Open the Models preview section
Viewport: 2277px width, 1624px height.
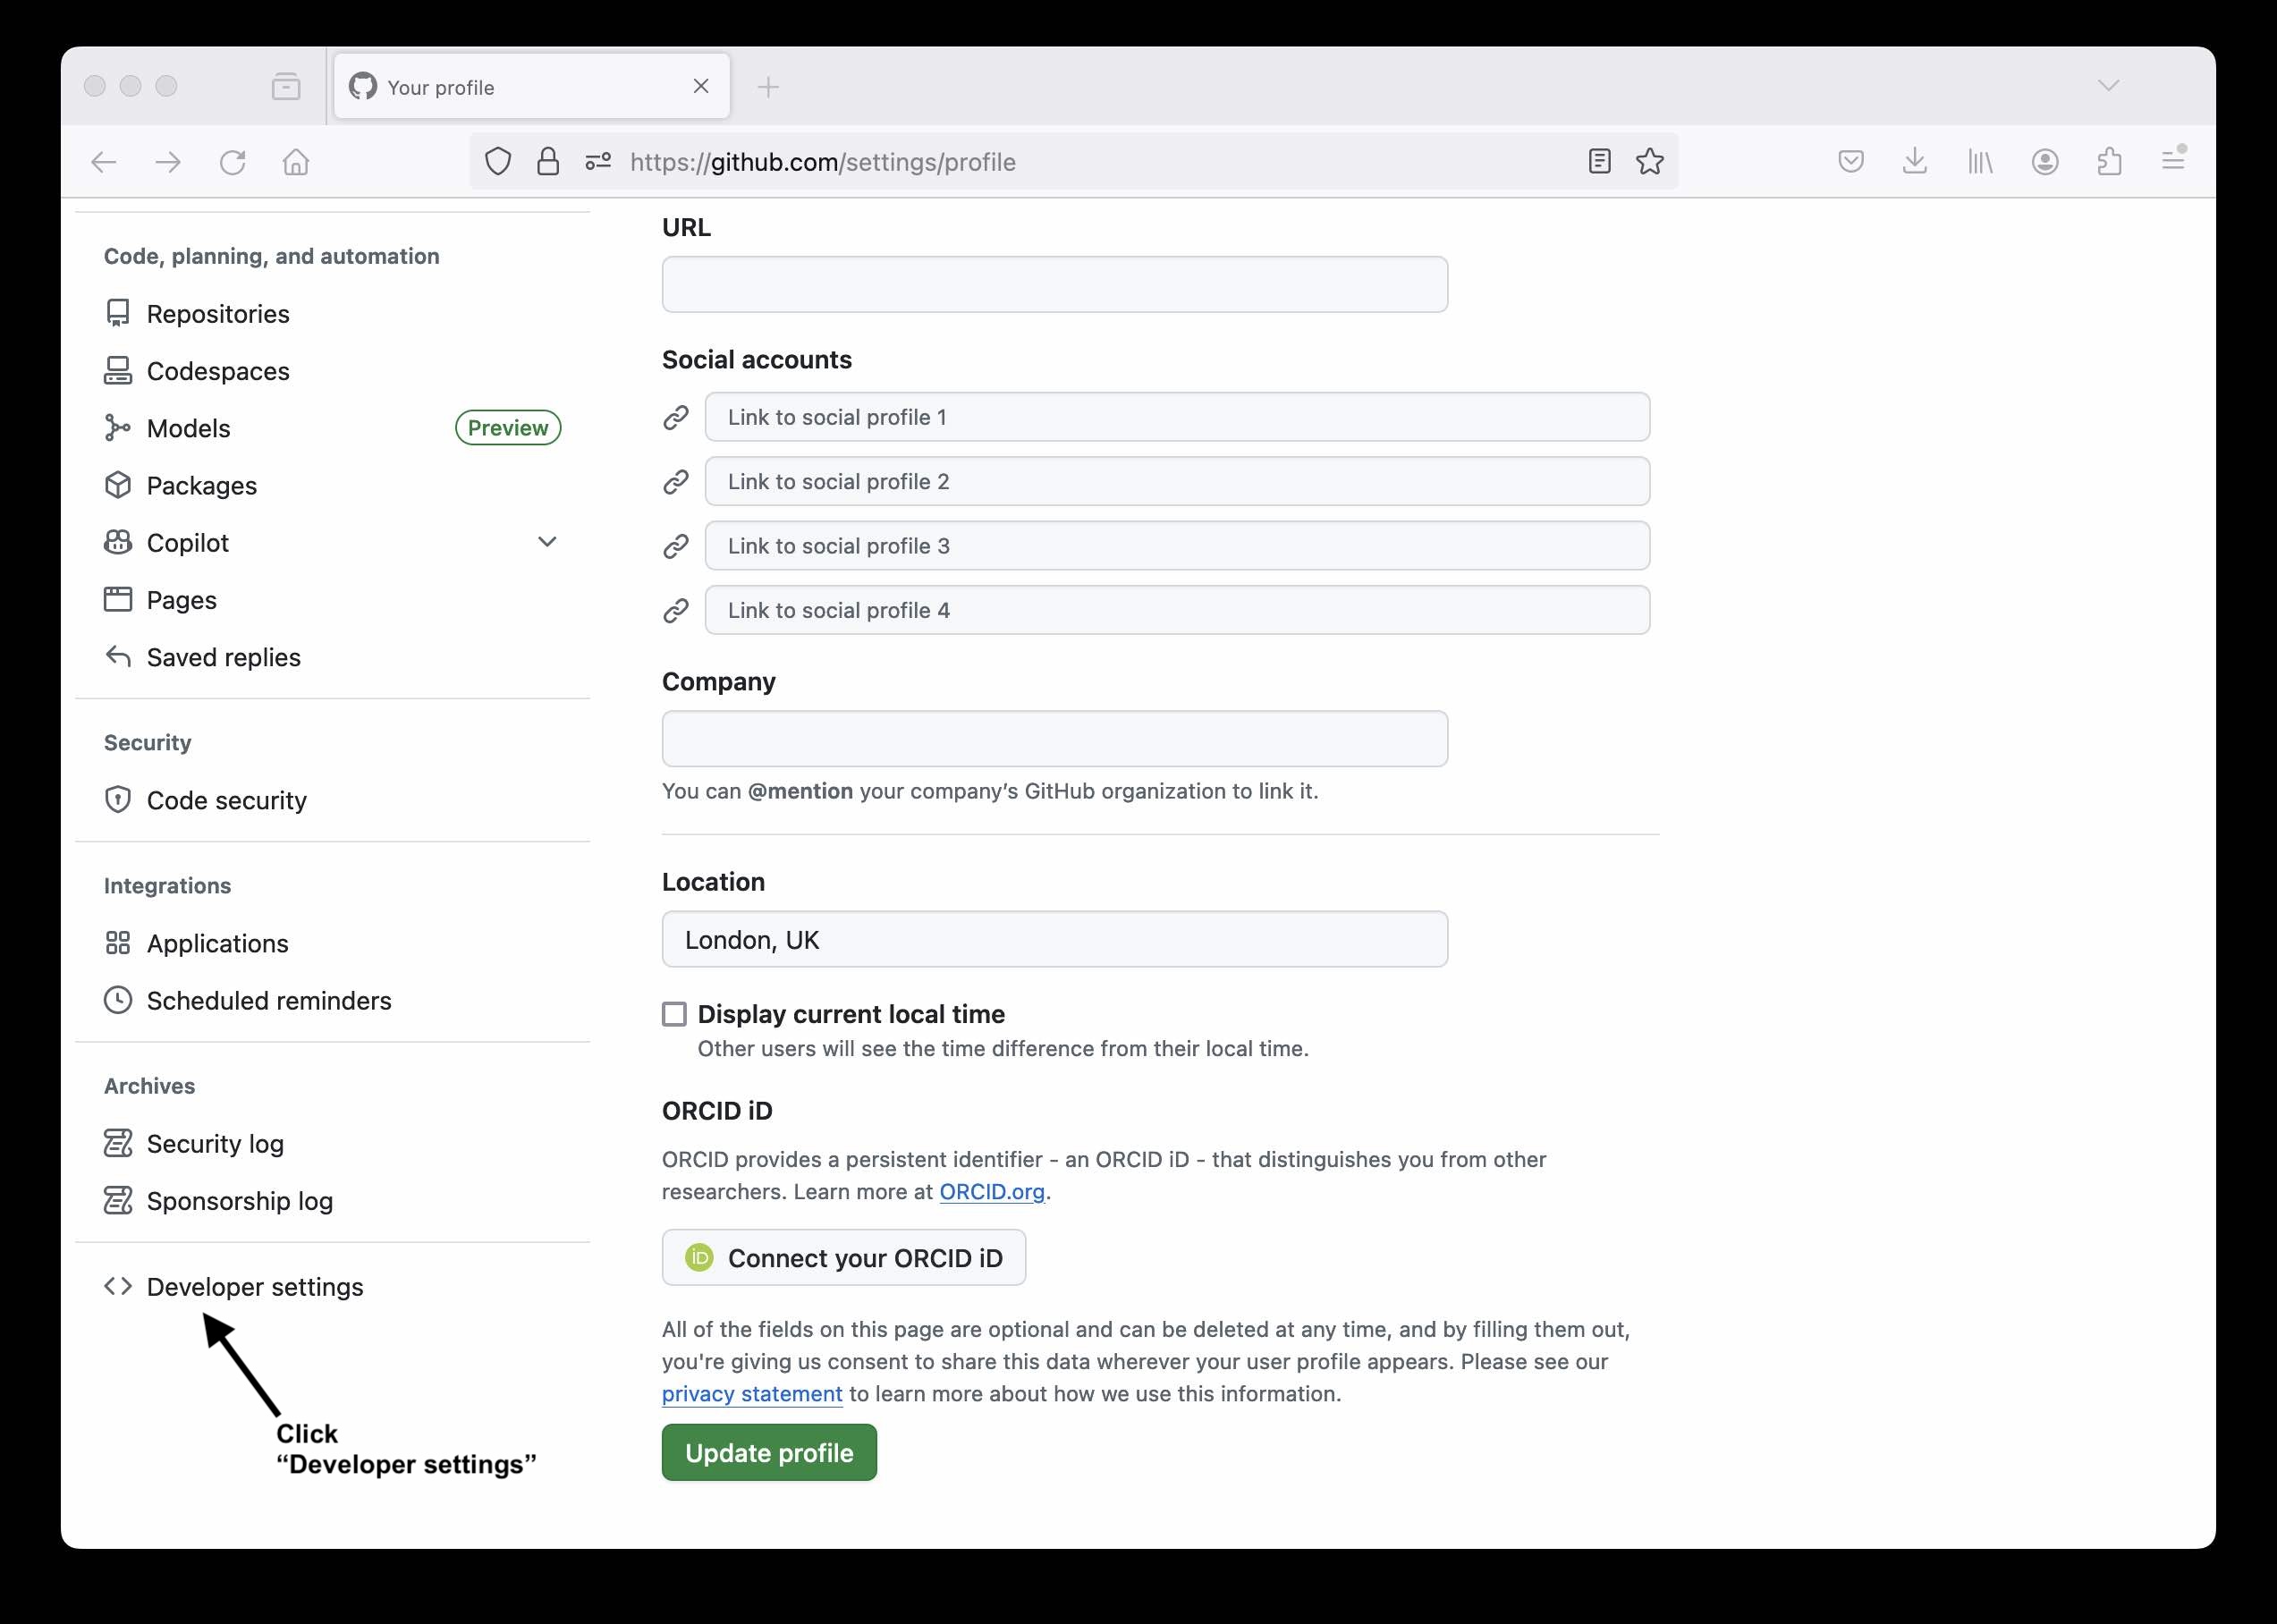click(189, 427)
